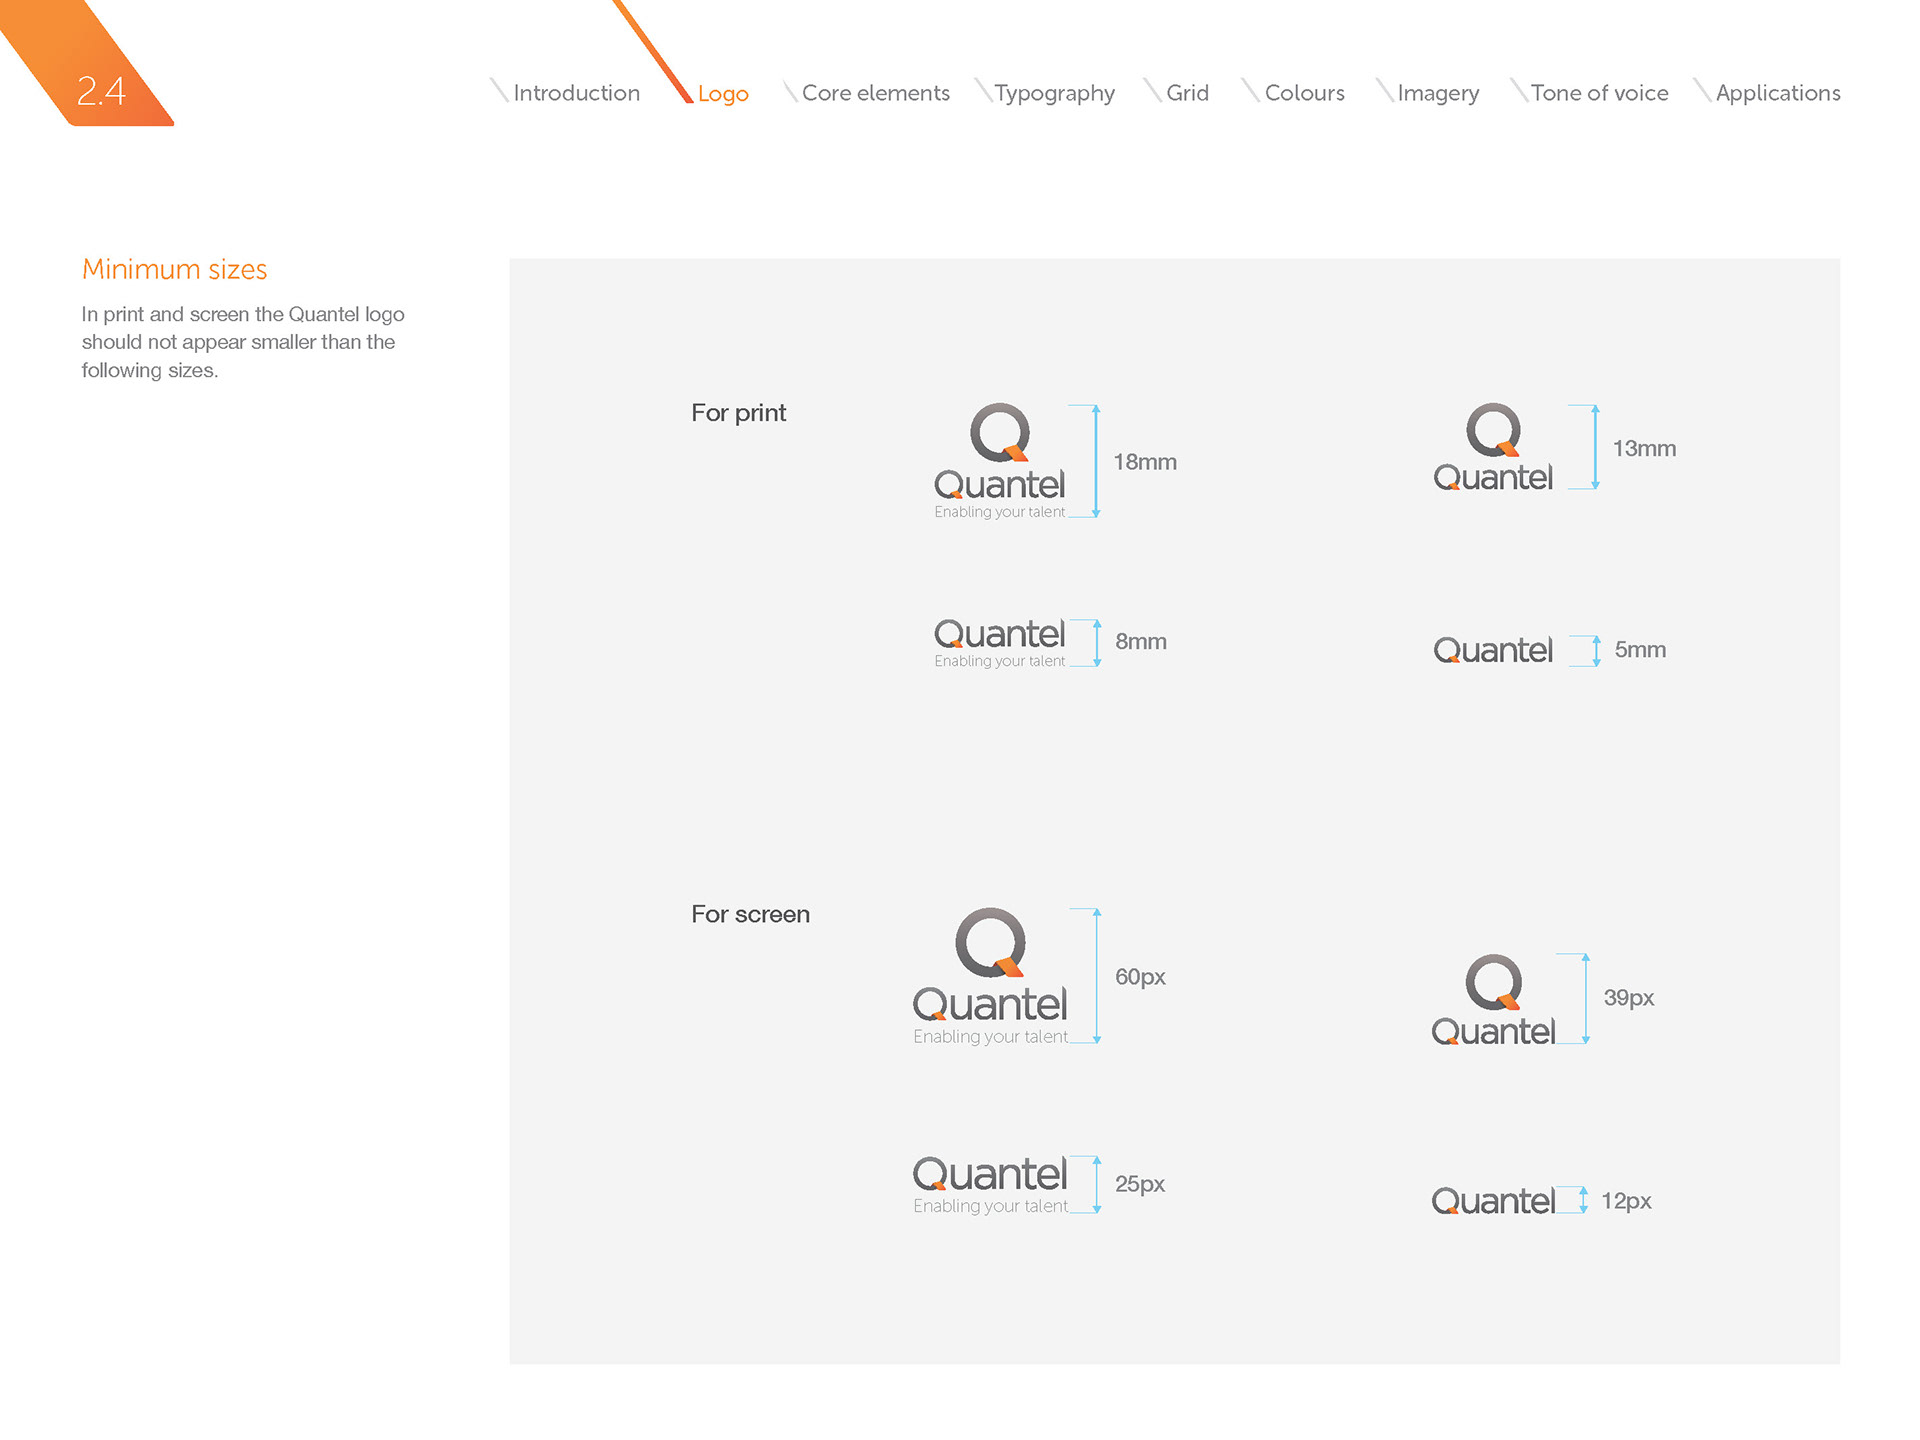Switch to the Grid section
The image size is (1920, 1440).
[1187, 93]
